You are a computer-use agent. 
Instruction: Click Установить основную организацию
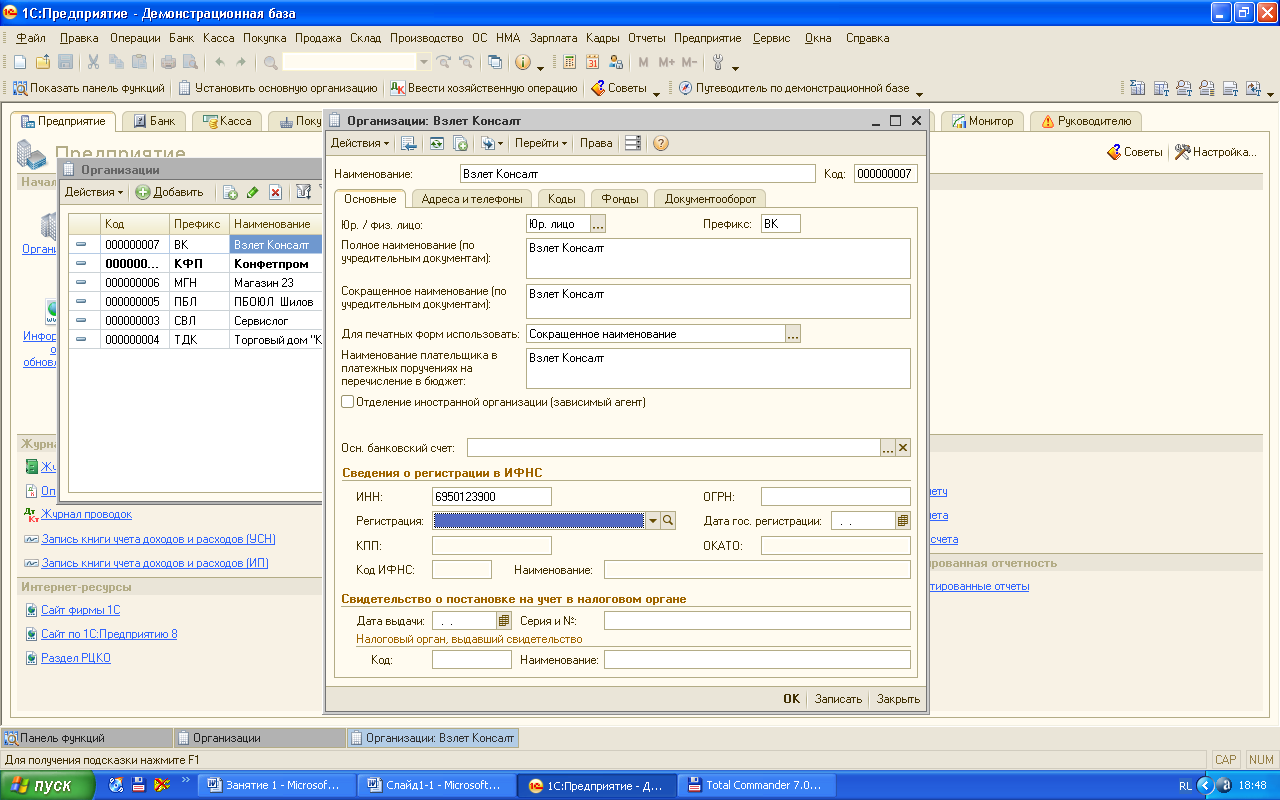point(278,88)
